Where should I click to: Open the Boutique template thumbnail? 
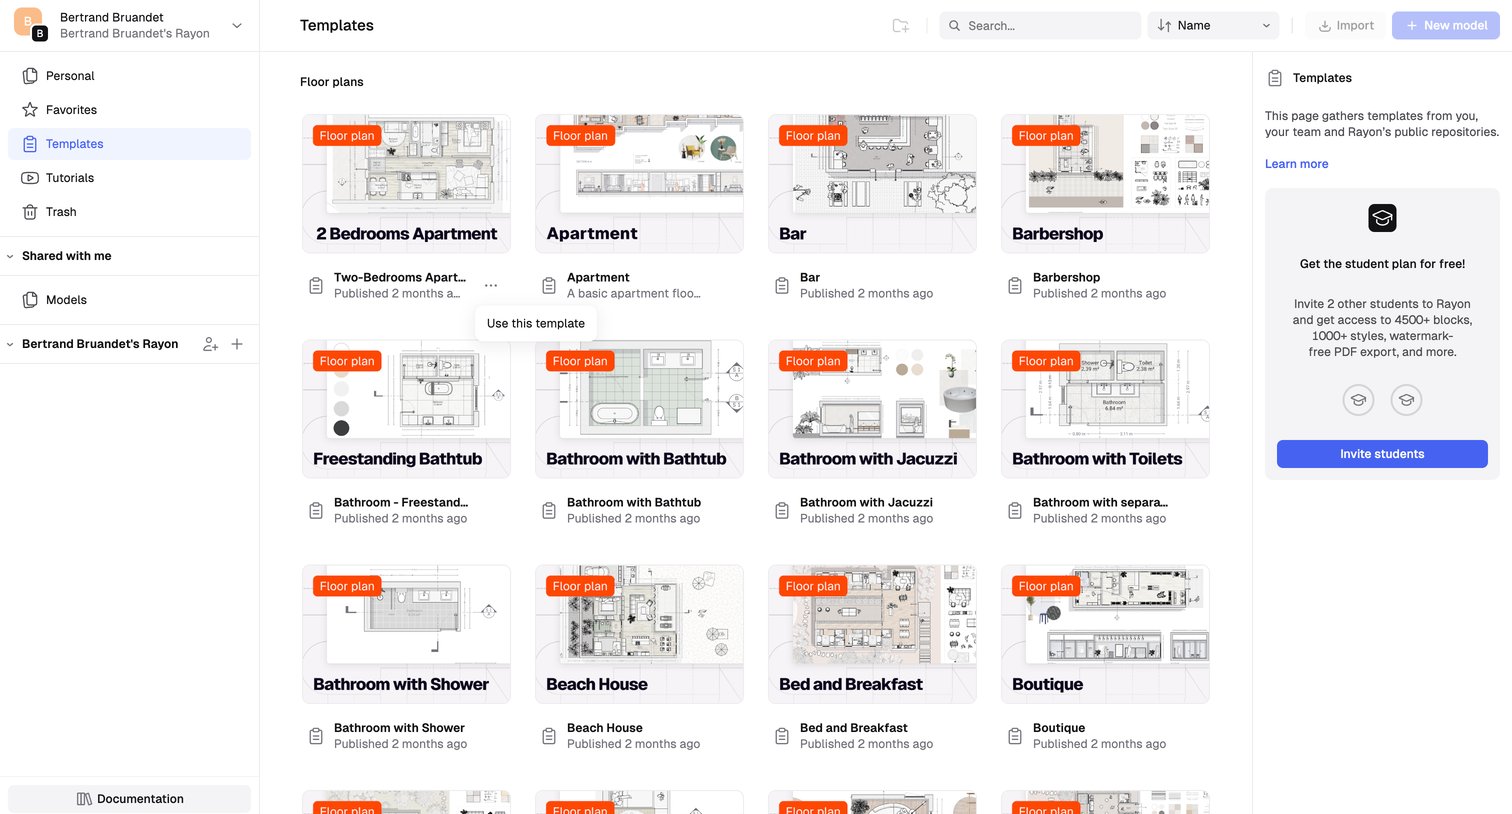coord(1105,634)
